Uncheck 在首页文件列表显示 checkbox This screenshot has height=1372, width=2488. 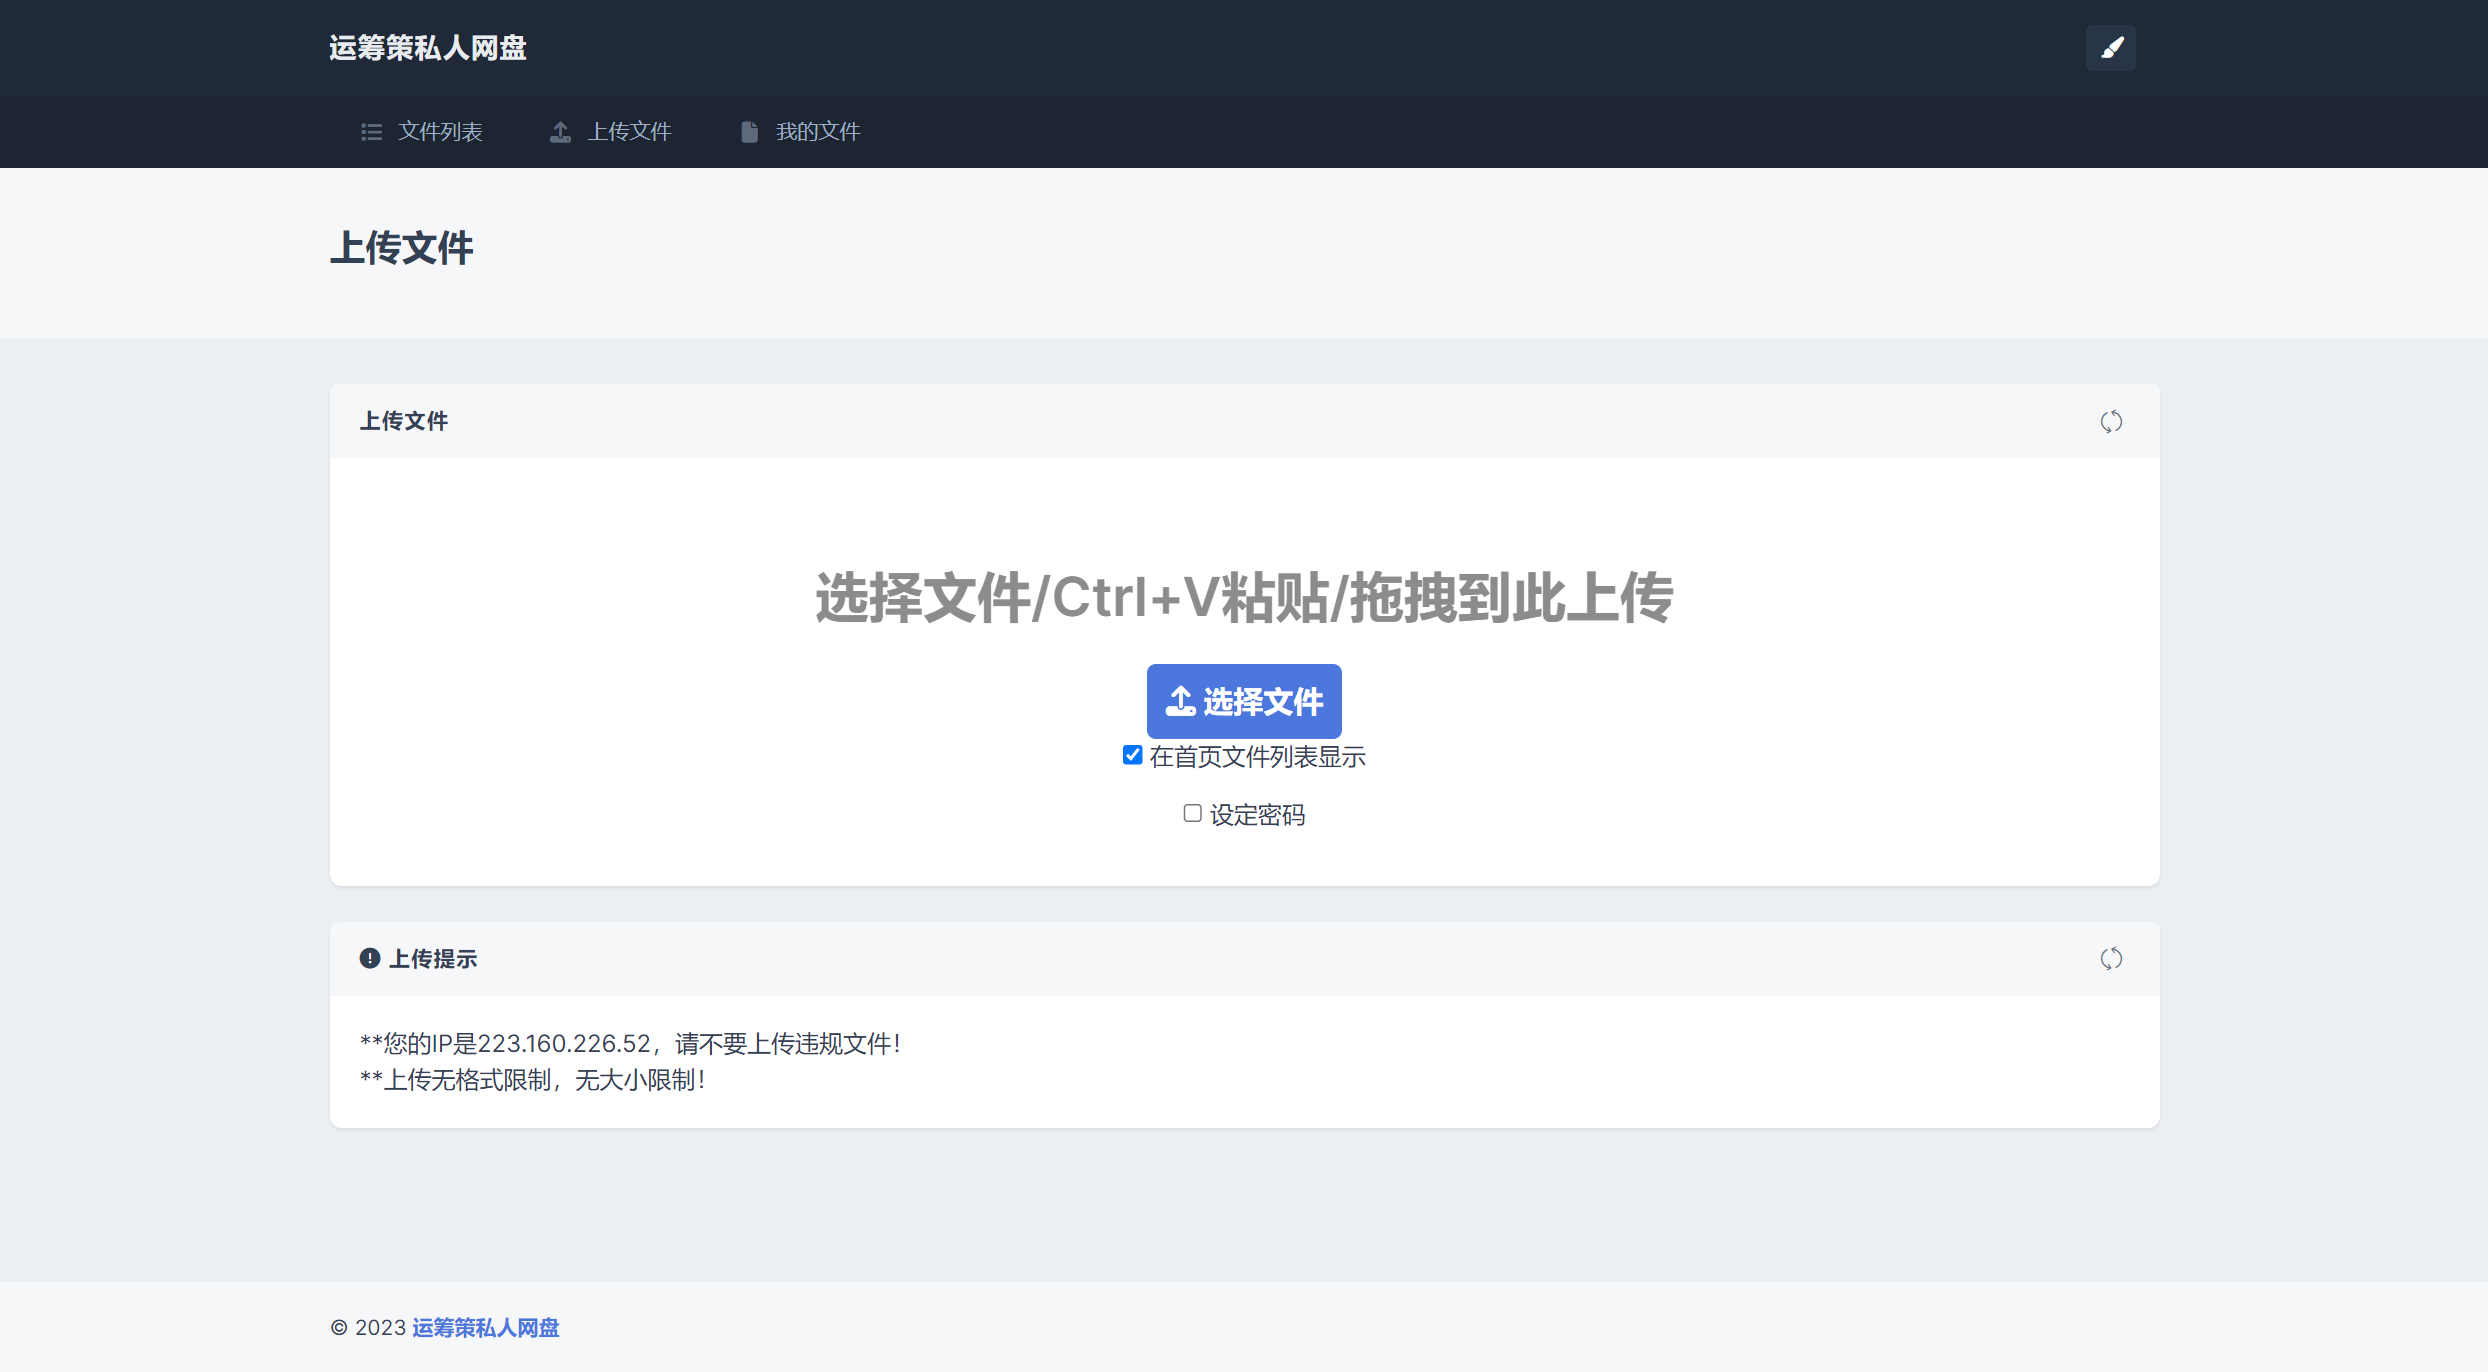pyautogui.click(x=1132, y=755)
